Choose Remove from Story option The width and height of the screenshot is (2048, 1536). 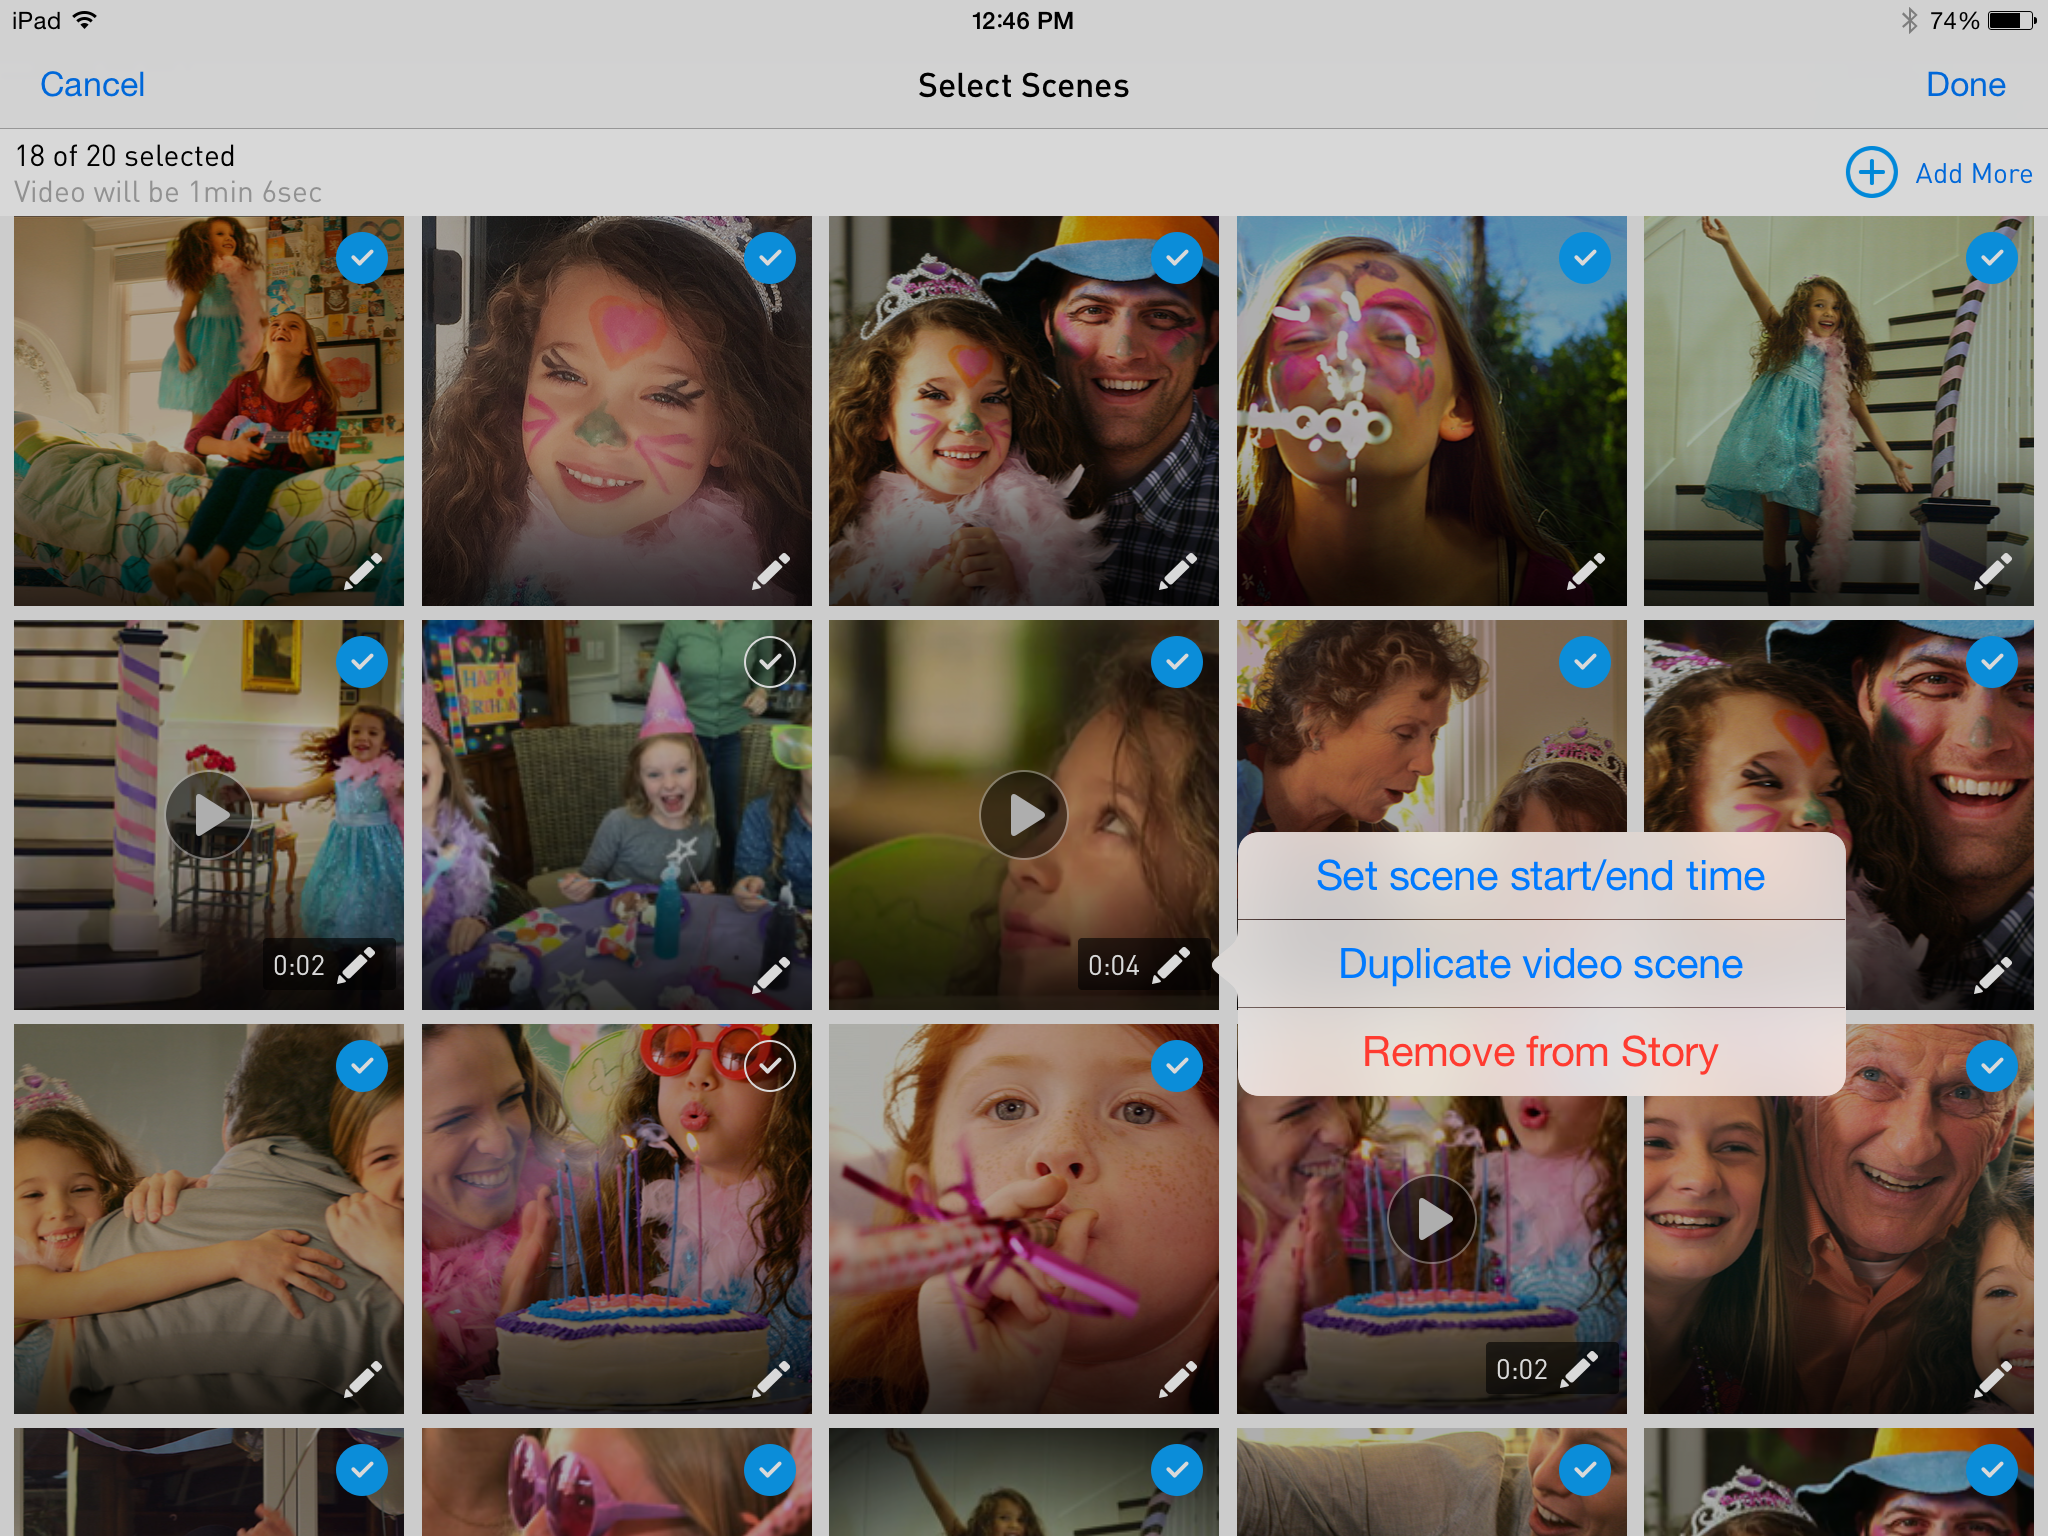tap(1540, 1052)
